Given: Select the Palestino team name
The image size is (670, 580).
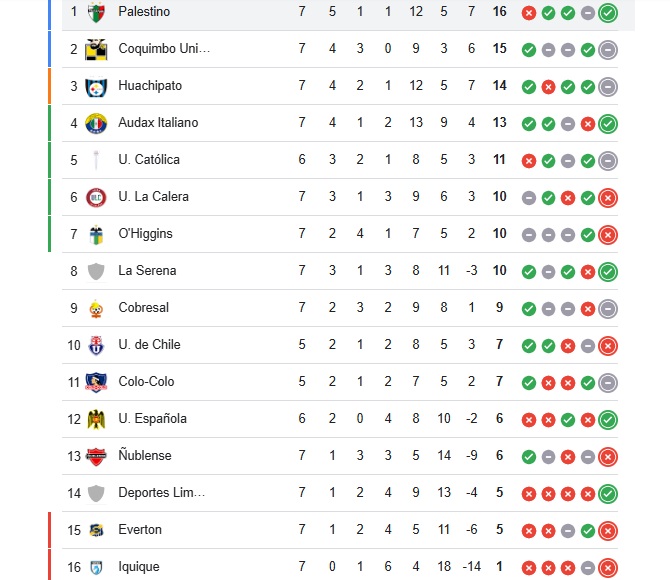Looking at the screenshot, I should click(x=144, y=12).
